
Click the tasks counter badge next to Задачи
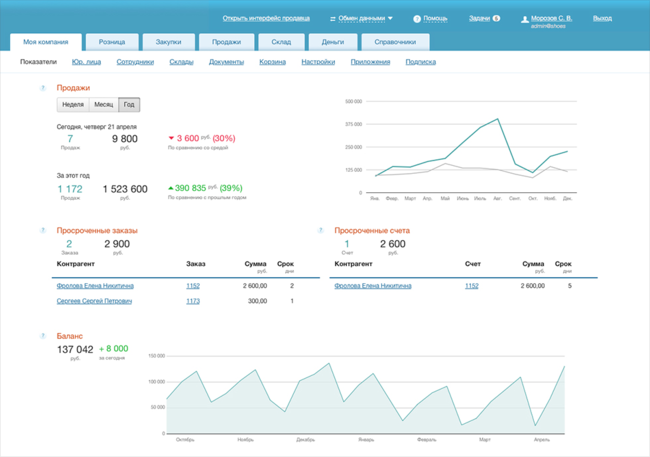pos(497,18)
